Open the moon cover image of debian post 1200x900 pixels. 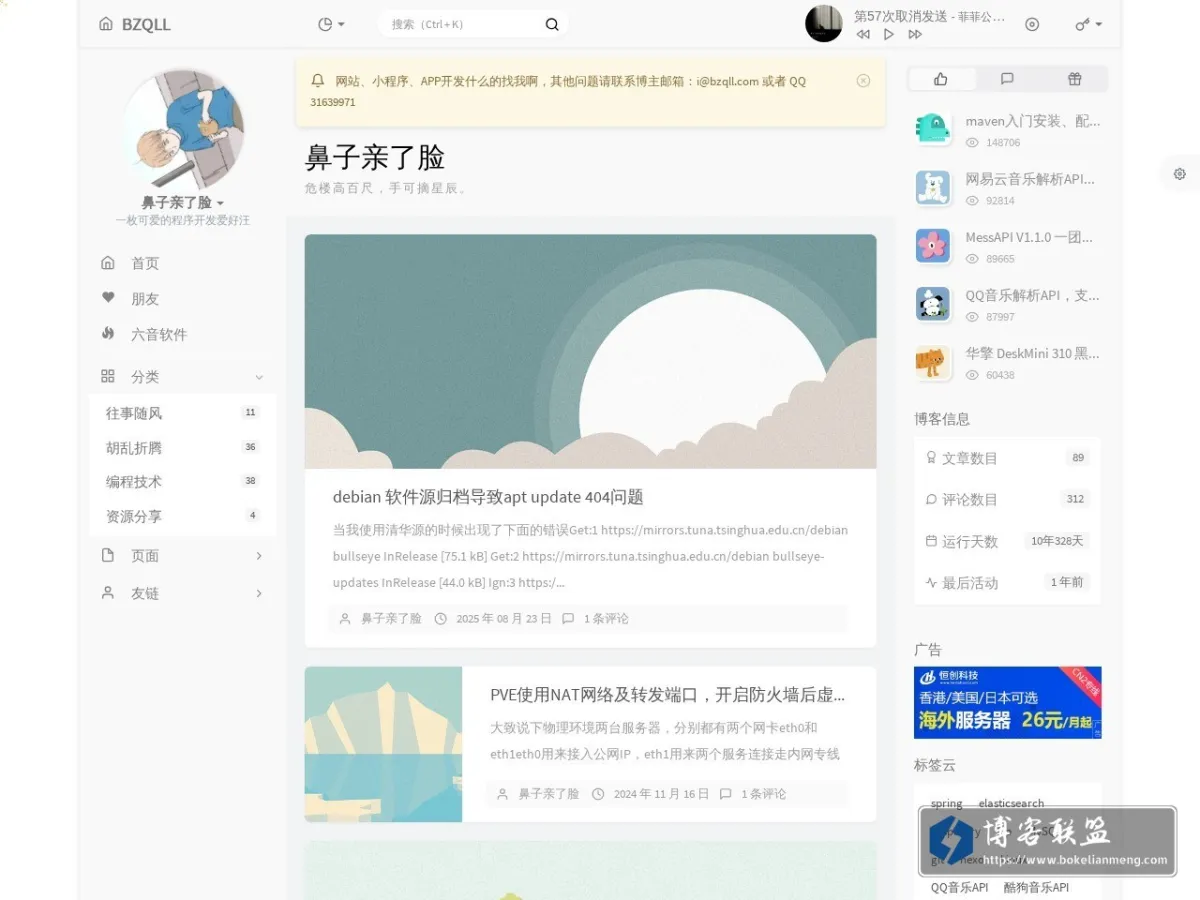pyautogui.click(x=590, y=351)
